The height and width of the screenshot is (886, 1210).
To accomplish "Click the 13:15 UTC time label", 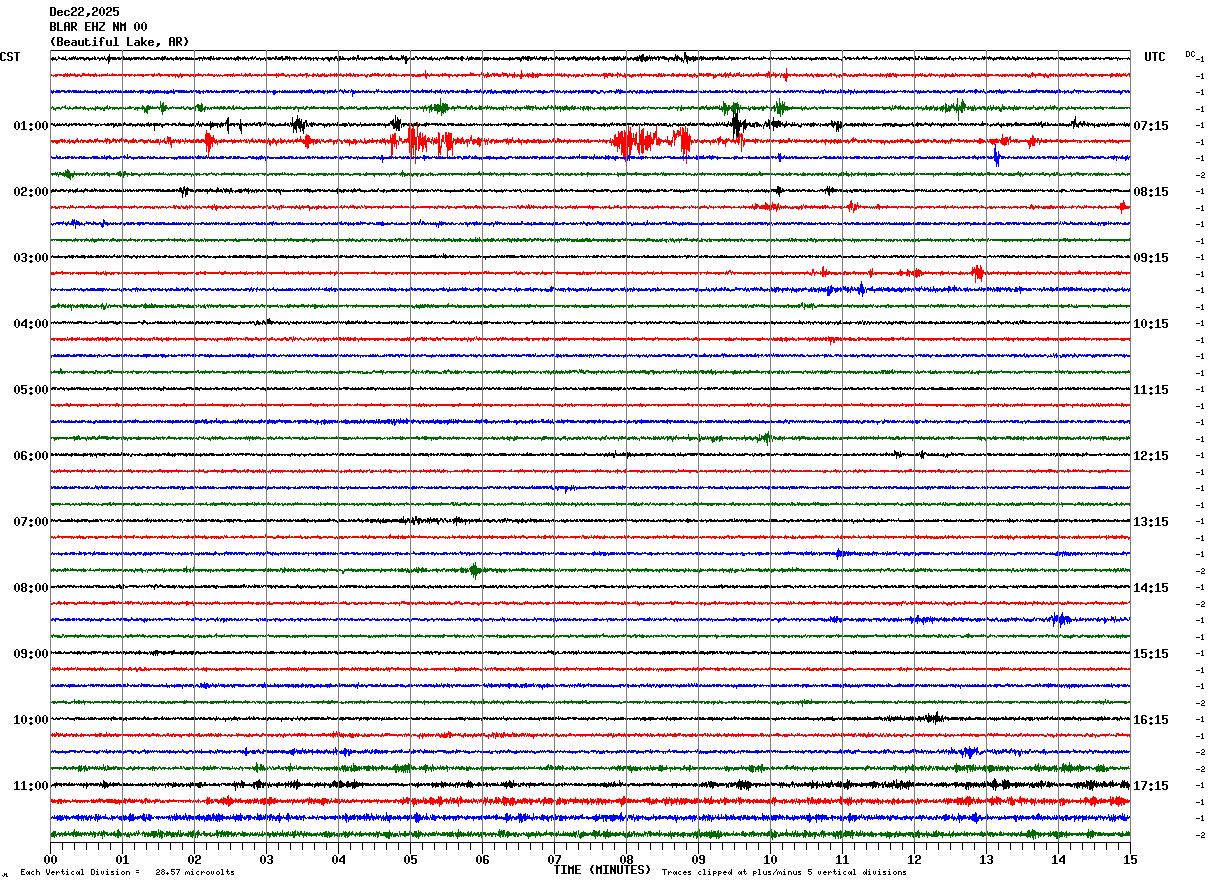I will 1152,521.
